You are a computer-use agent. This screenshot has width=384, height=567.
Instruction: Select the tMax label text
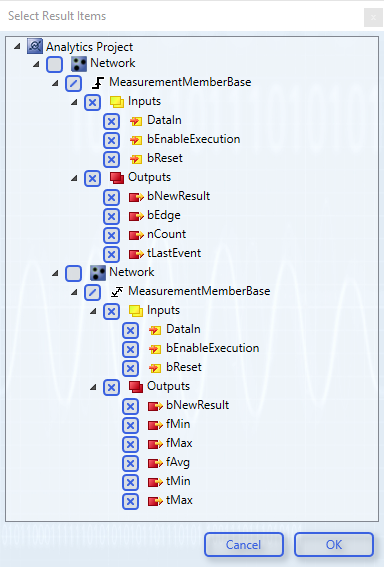click(x=179, y=500)
